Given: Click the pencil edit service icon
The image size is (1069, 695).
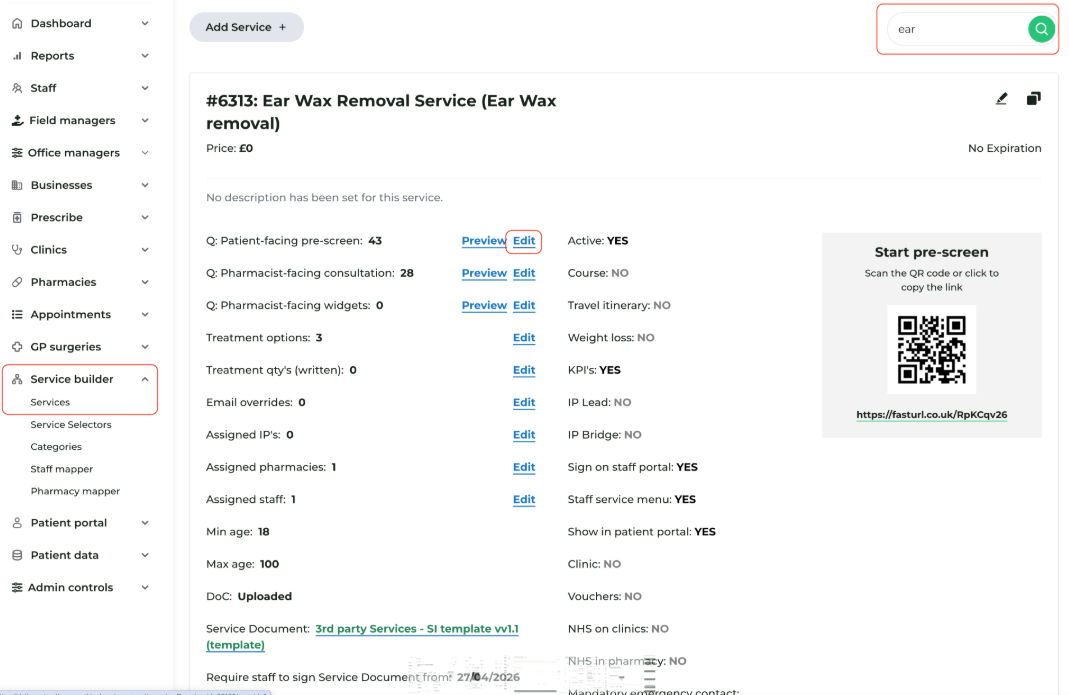Looking at the screenshot, I should [x=1001, y=99].
